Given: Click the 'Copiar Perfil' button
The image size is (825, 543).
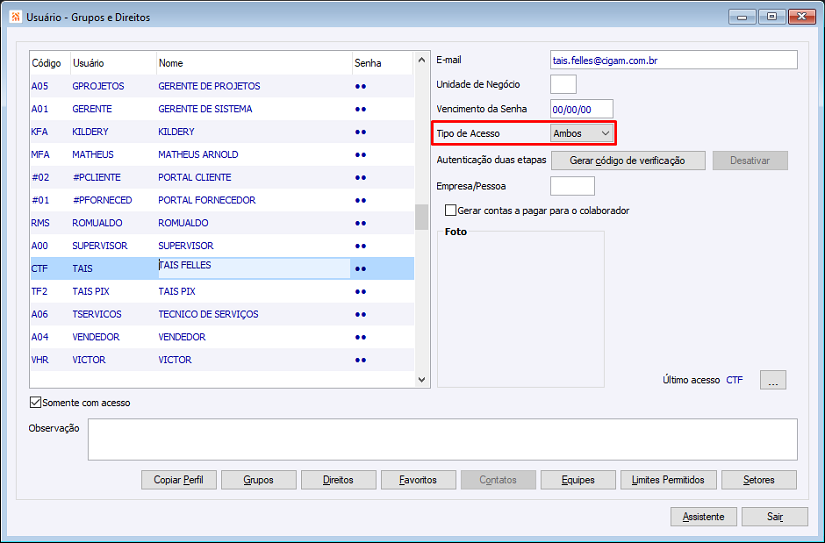Looking at the screenshot, I should 178,480.
